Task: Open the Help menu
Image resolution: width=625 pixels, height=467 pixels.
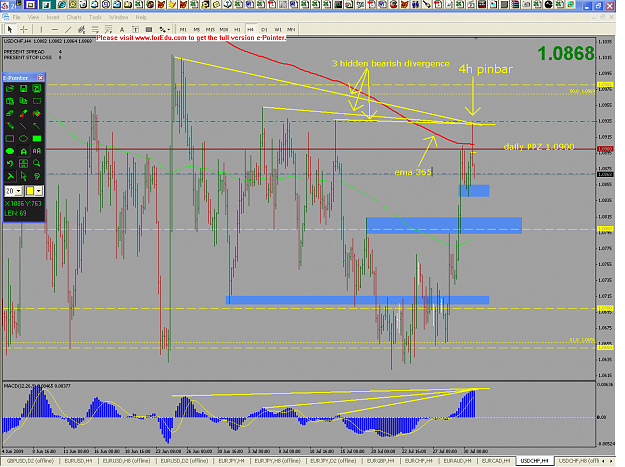Action: pyautogui.click(x=141, y=17)
